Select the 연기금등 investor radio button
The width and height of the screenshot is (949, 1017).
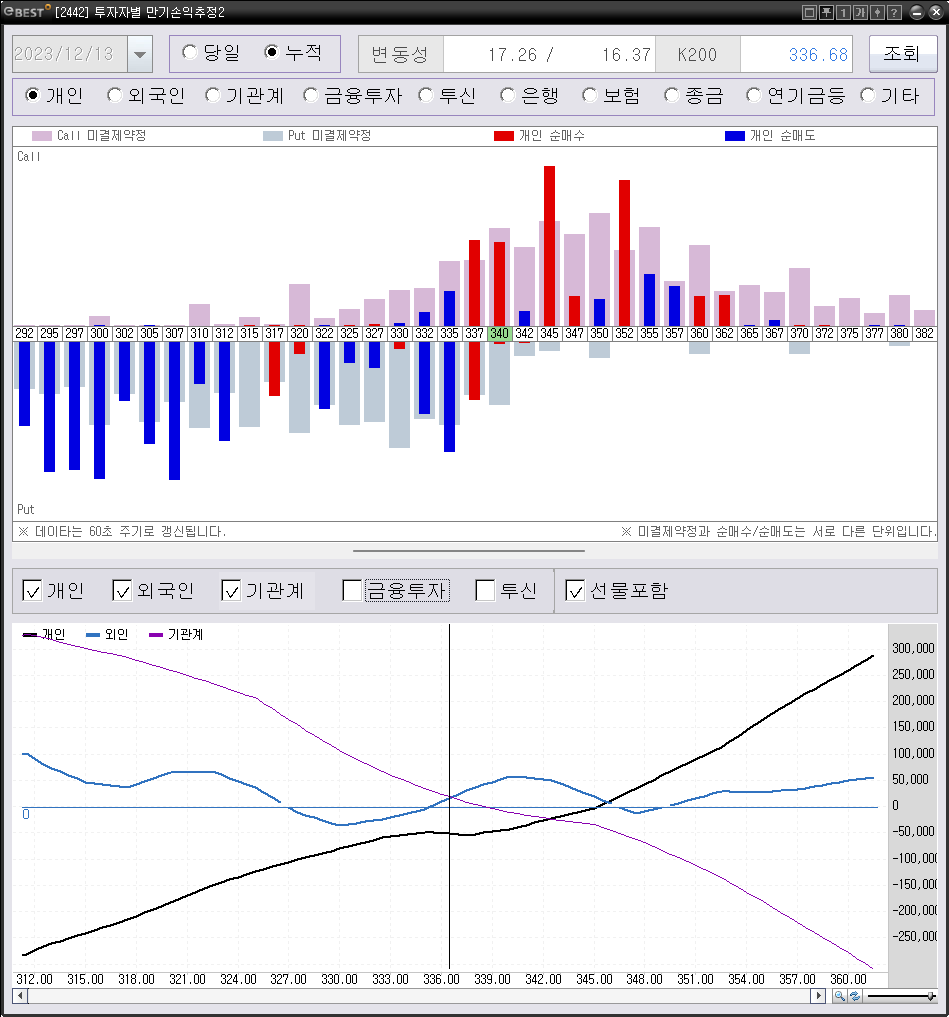pyautogui.click(x=753, y=95)
